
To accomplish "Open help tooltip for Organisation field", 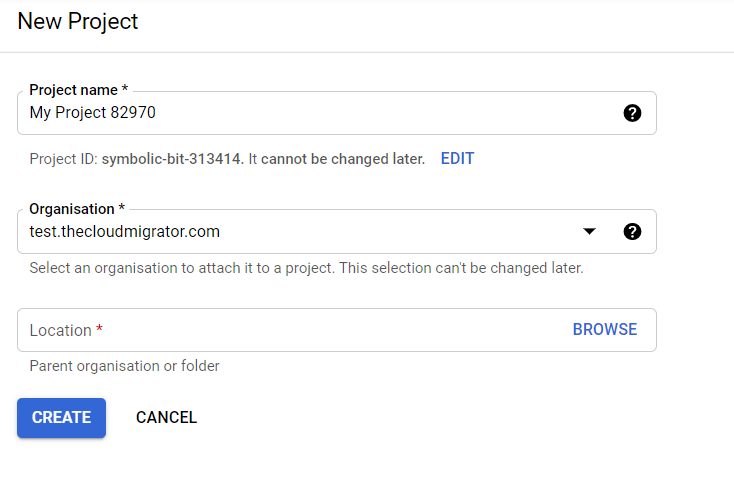I will point(632,231).
